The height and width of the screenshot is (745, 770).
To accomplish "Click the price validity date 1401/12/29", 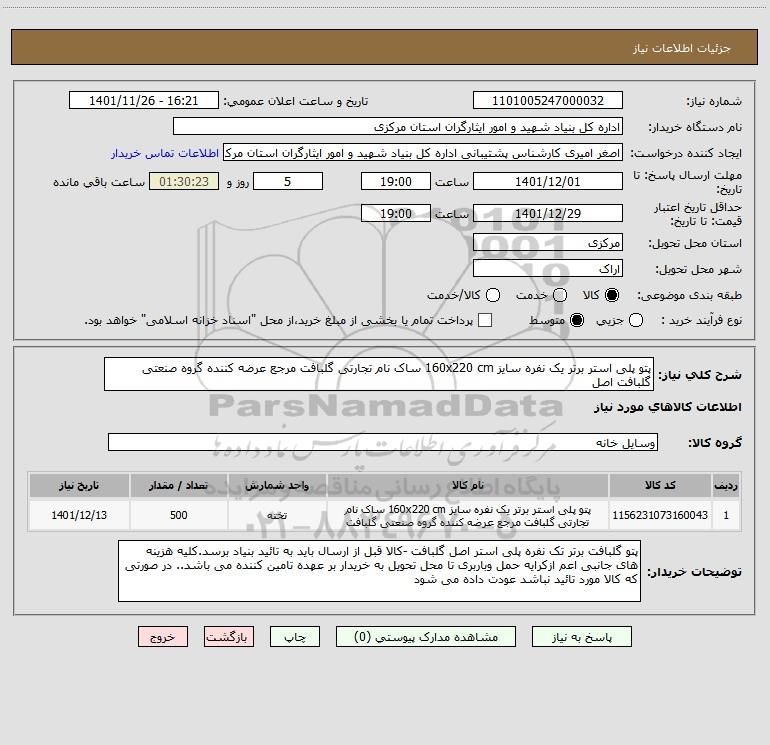I will [x=548, y=213].
